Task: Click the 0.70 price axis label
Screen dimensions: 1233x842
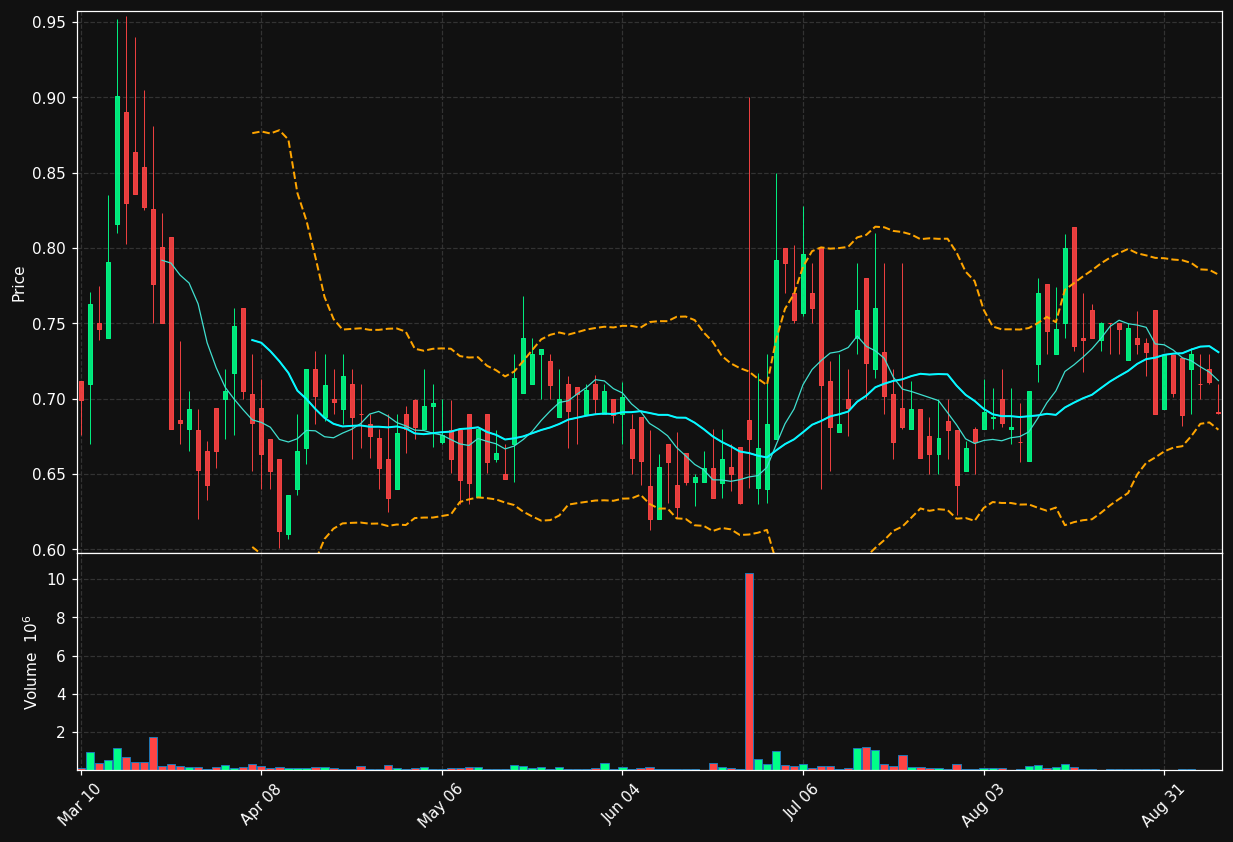Action: [50, 399]
